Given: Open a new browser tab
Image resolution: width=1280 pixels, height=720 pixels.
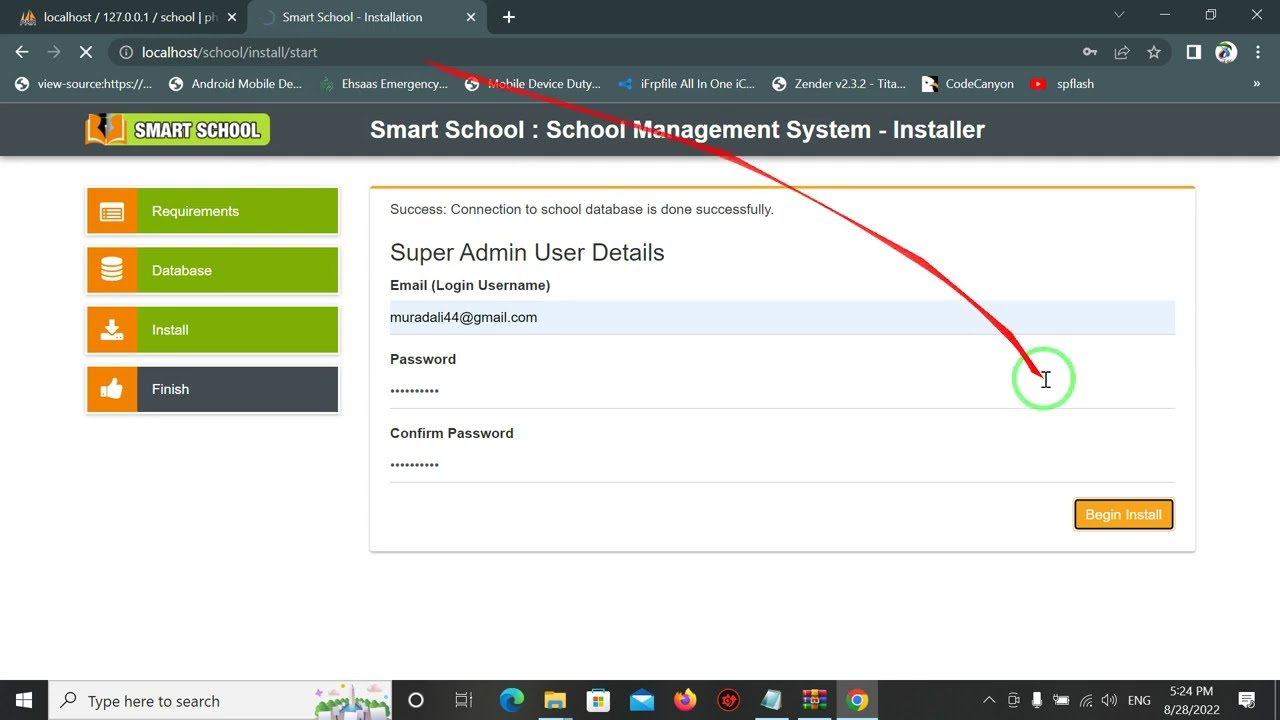Looking at the screenshot, I should 509,17.
